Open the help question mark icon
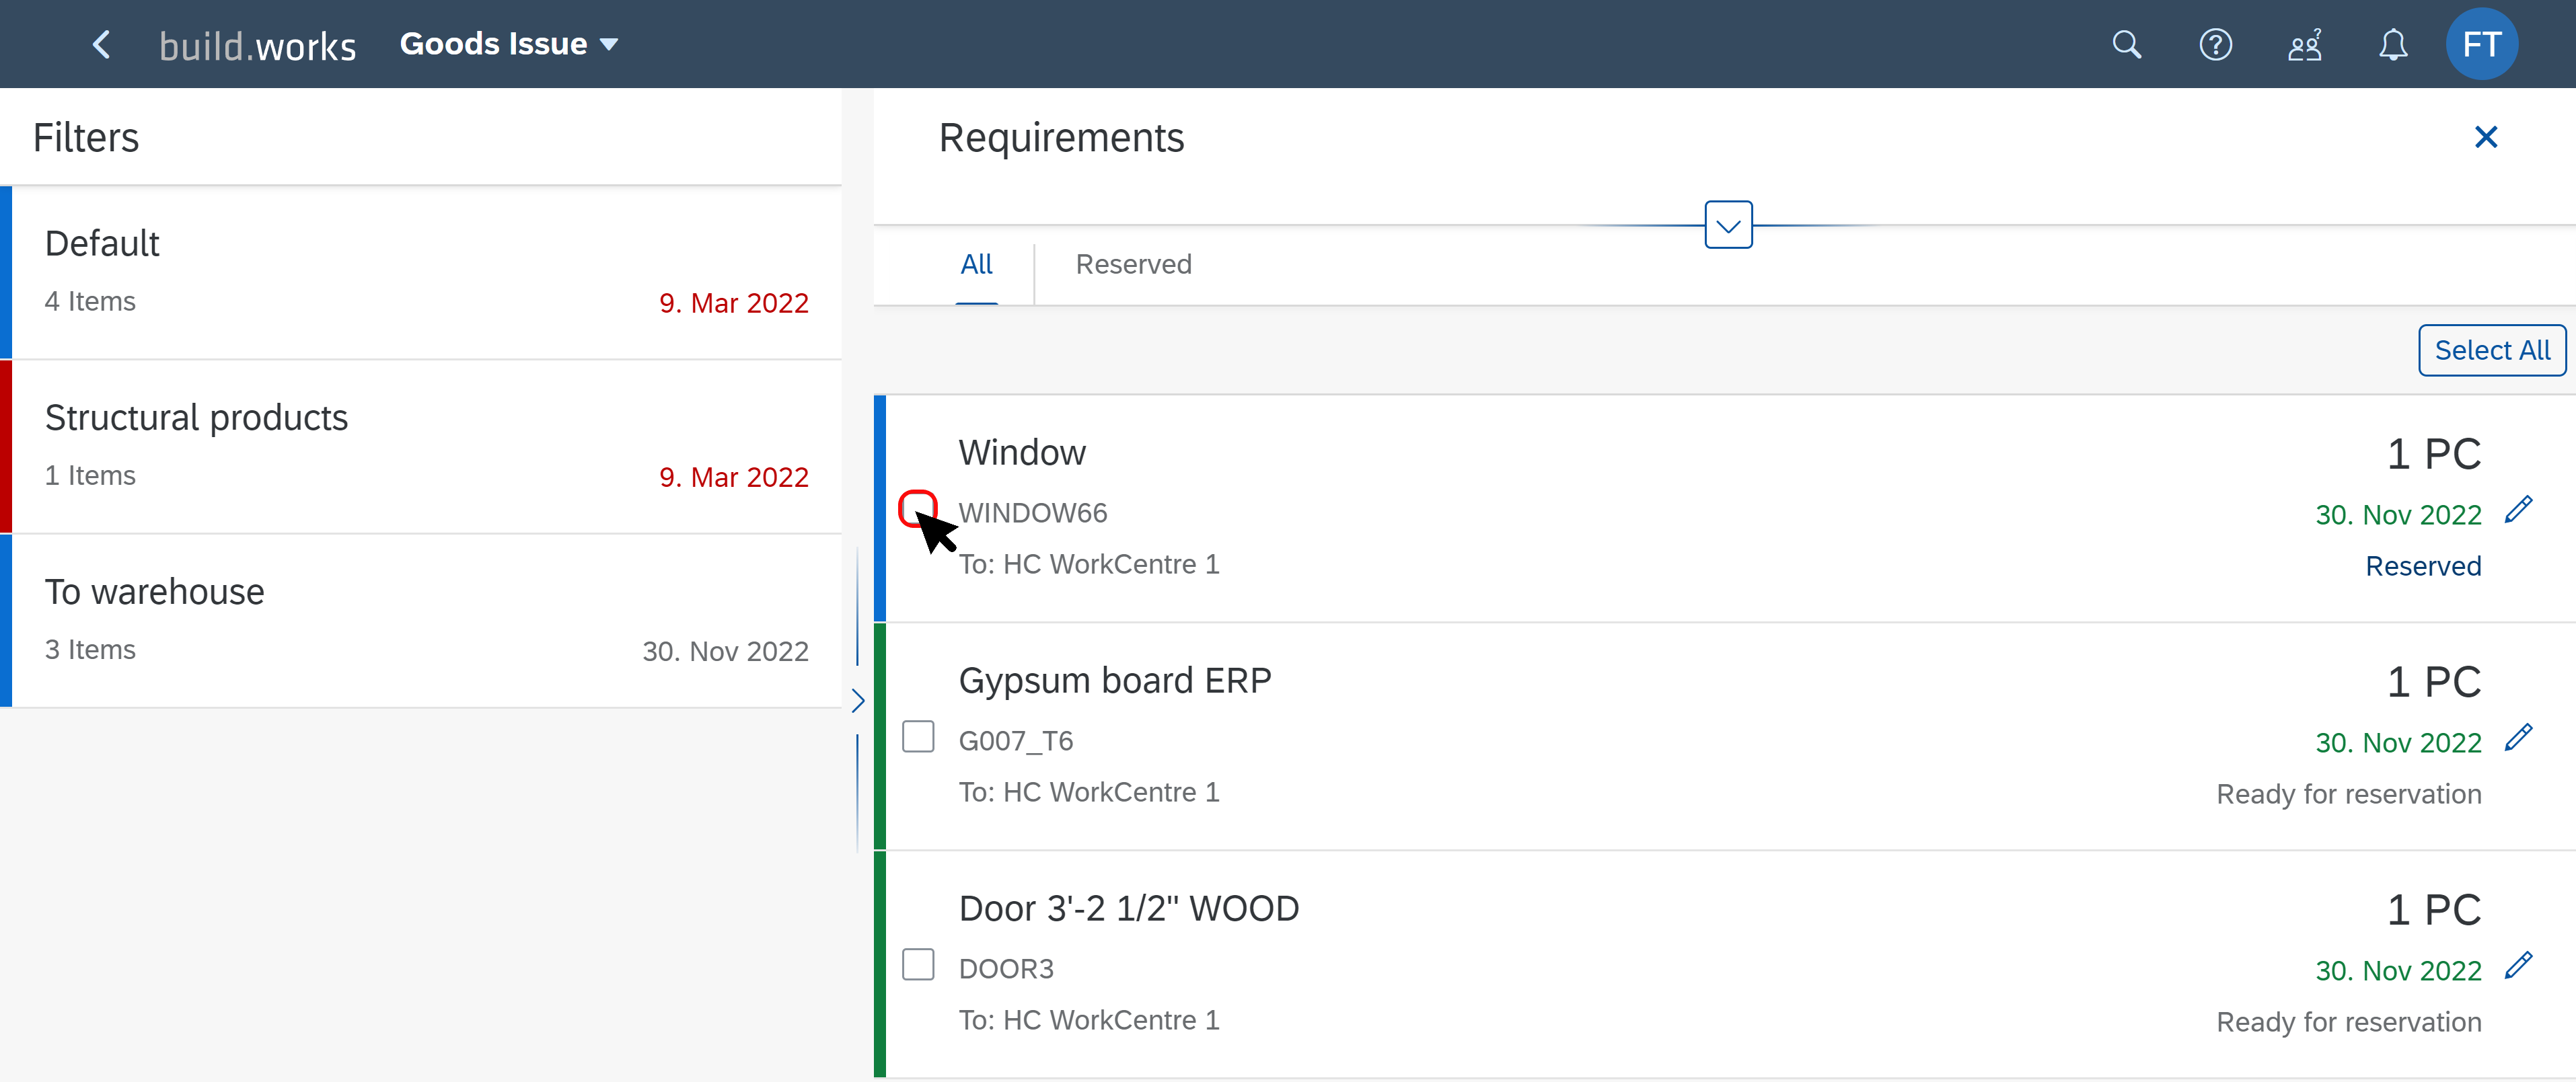The image size is (2576, 1082). tap(2215, 44)
